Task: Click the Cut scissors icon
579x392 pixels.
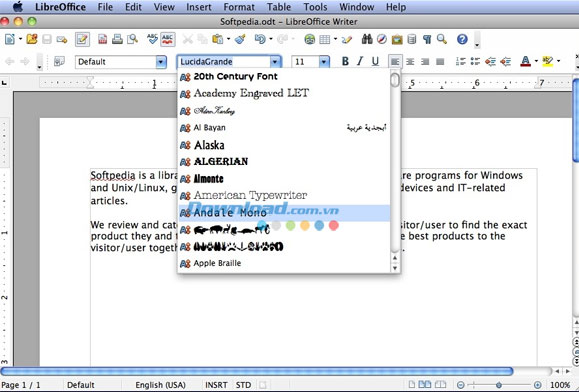Action: tap(188, 39)
